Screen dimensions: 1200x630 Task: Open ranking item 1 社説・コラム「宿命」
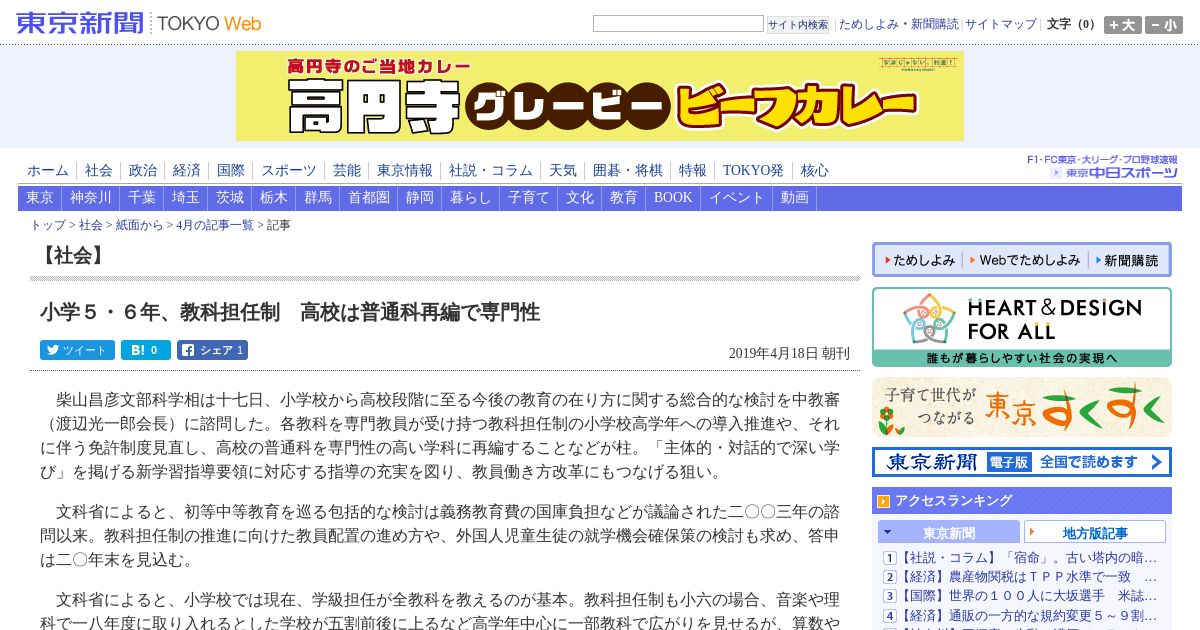click(1028, 558)
